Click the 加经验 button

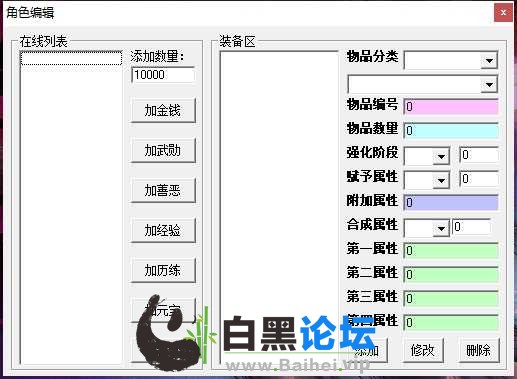(x=163, y=230)
